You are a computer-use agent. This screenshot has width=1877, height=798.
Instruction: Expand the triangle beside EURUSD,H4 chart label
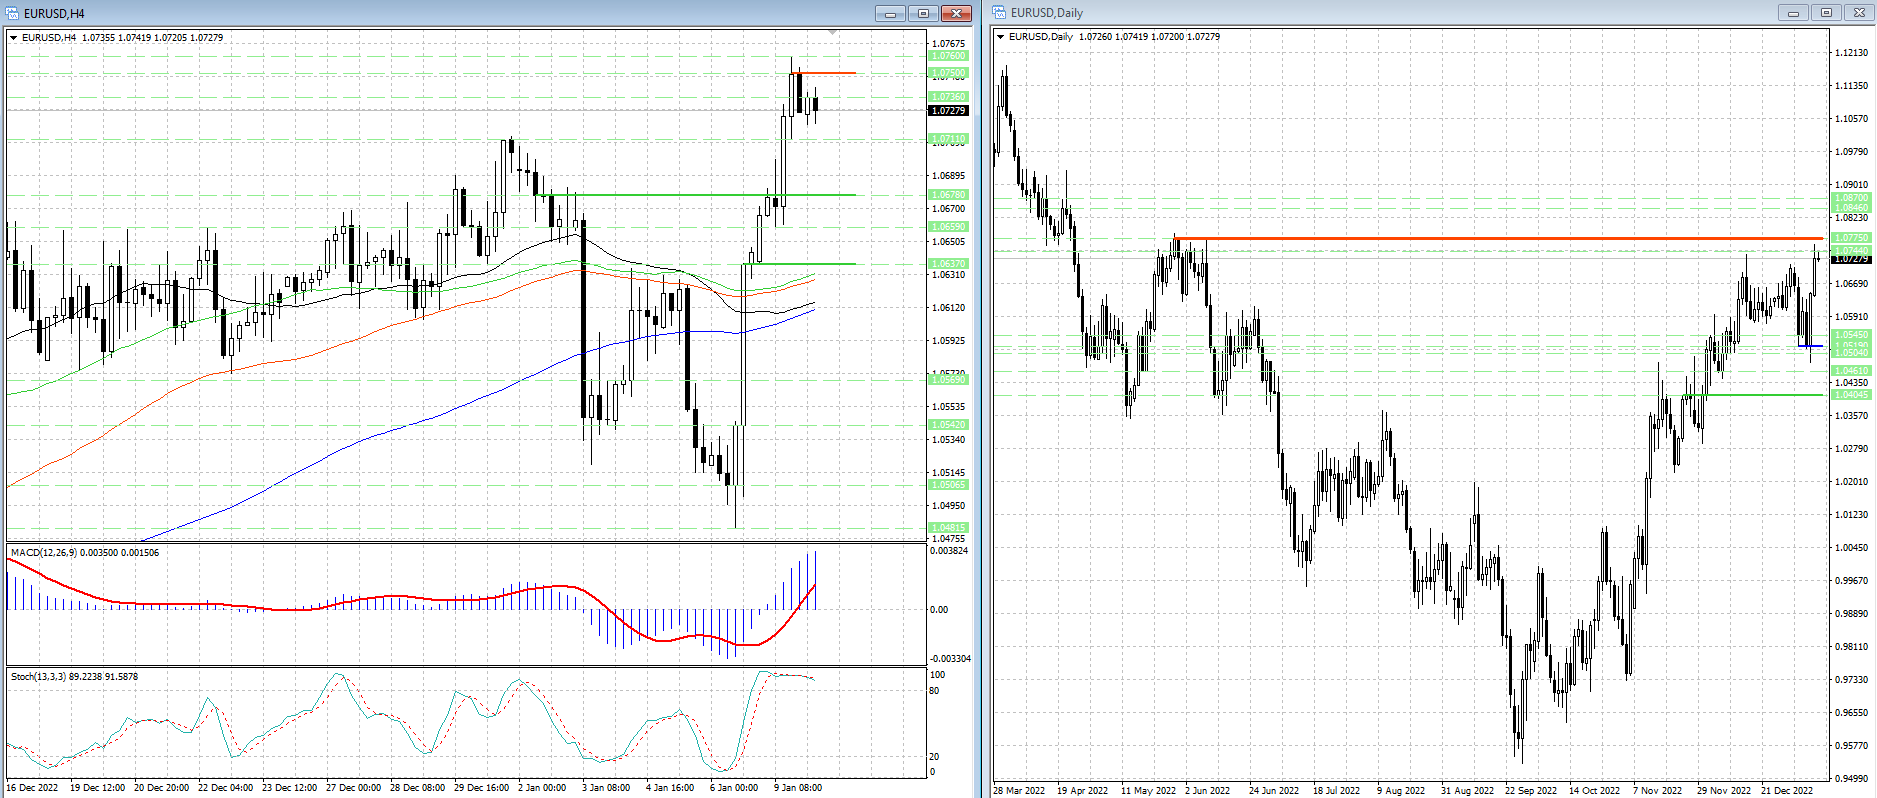pos(14,38)
